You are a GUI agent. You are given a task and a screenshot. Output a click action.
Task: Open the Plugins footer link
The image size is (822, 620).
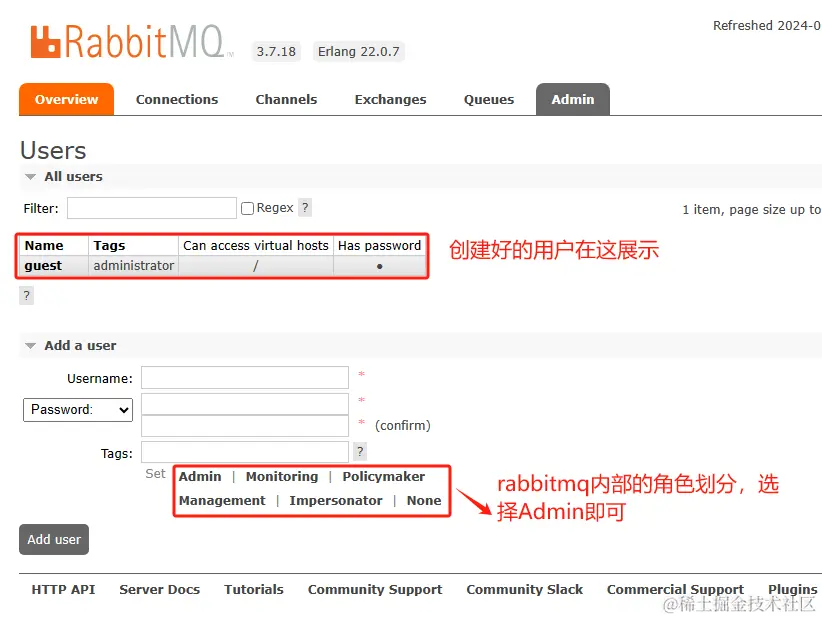click(793, 590)
